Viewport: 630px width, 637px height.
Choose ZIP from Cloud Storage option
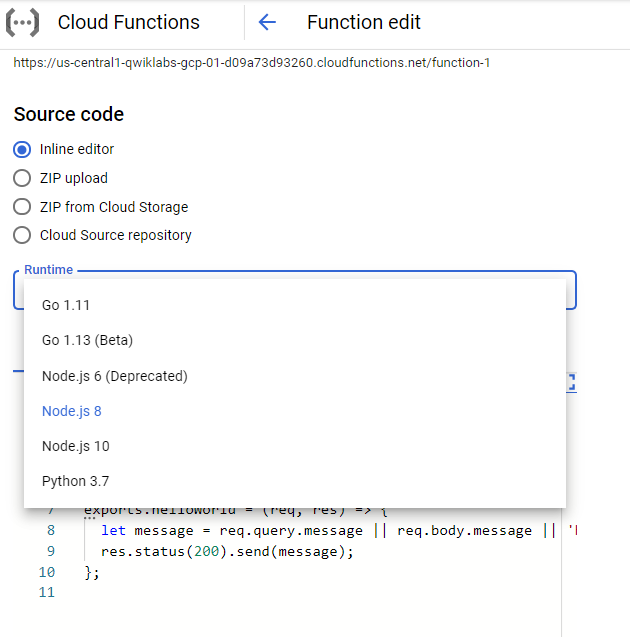point(22,207)
